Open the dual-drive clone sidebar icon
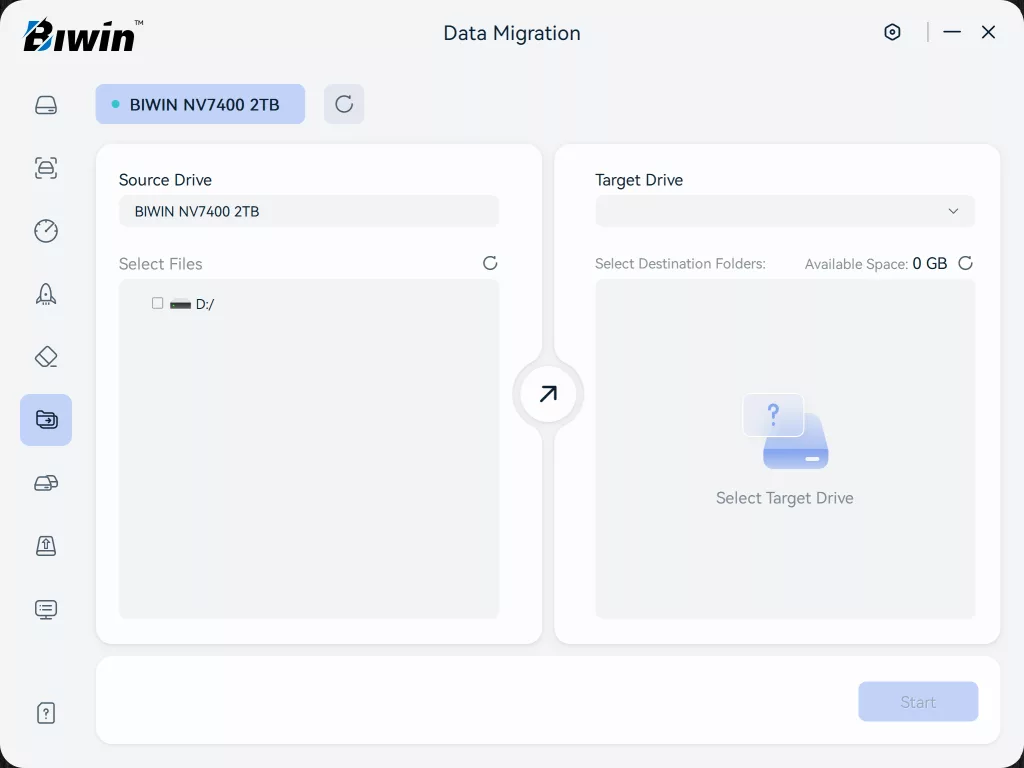1024x768 pixels. (46, 483)
